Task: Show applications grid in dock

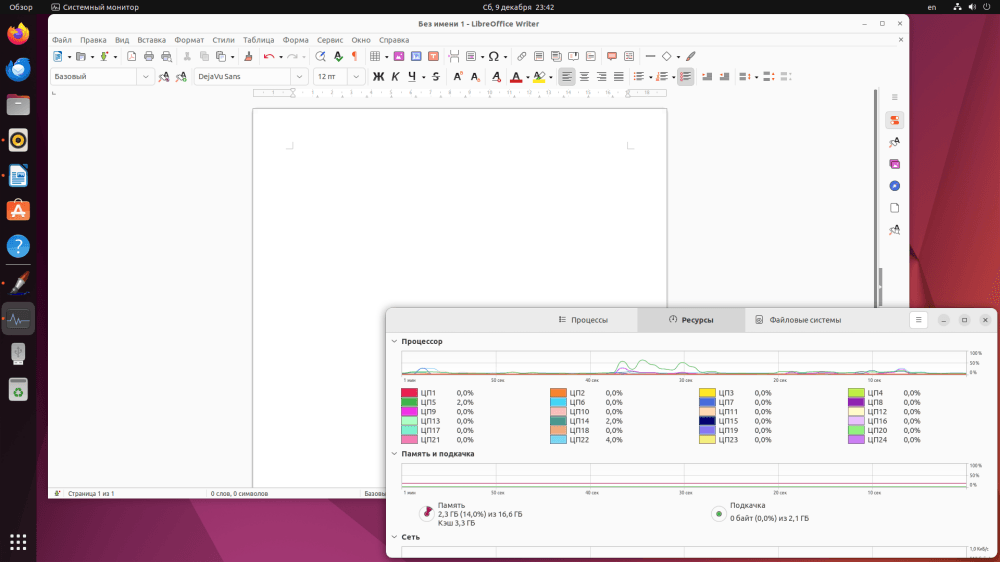Action: pos(18,542)
